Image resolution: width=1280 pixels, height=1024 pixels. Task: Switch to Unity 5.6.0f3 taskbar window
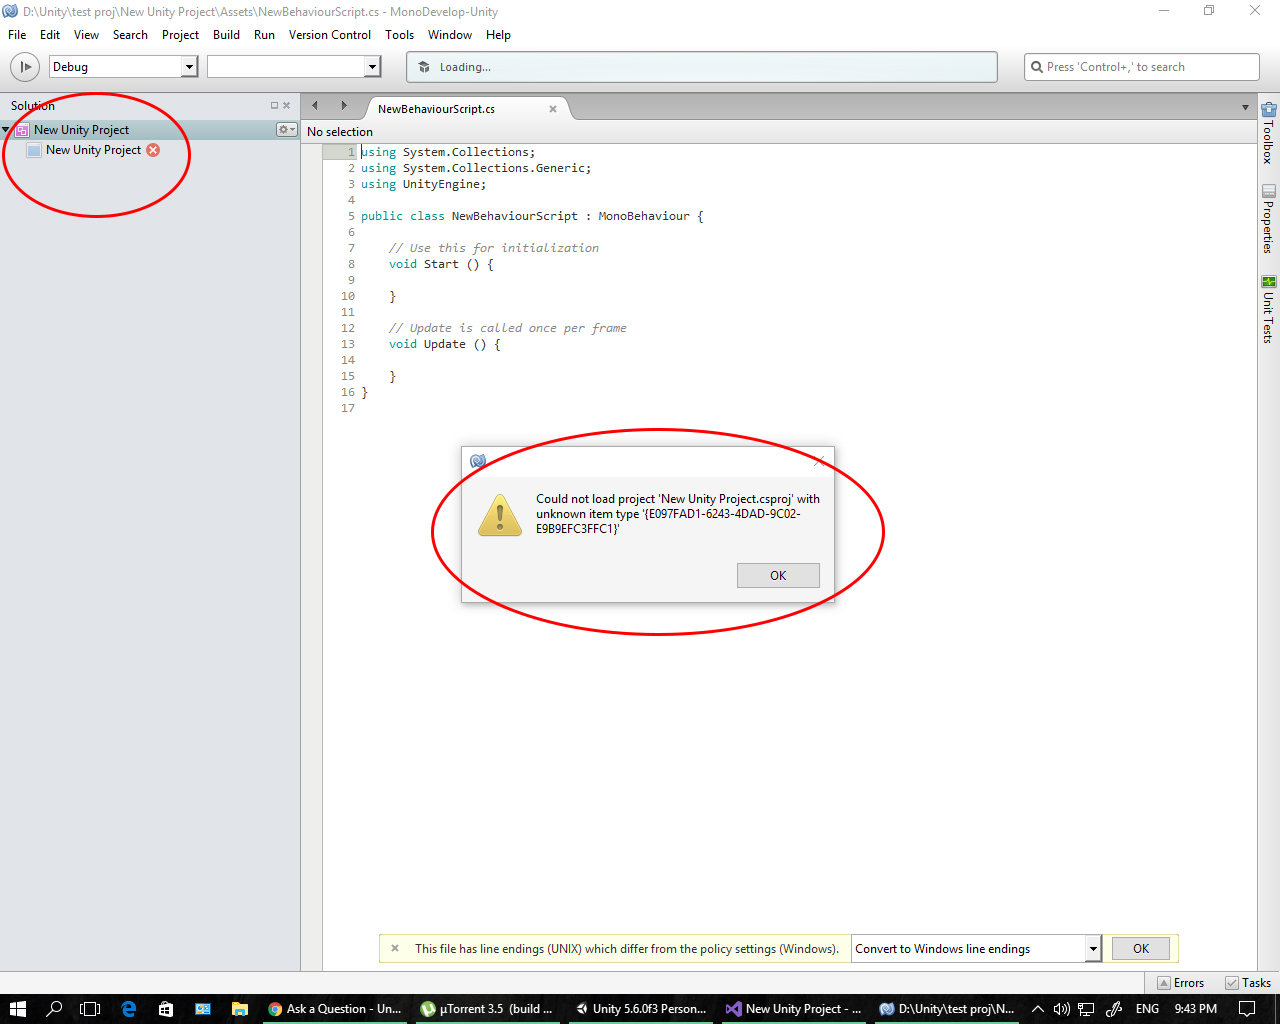(640, 1009)
